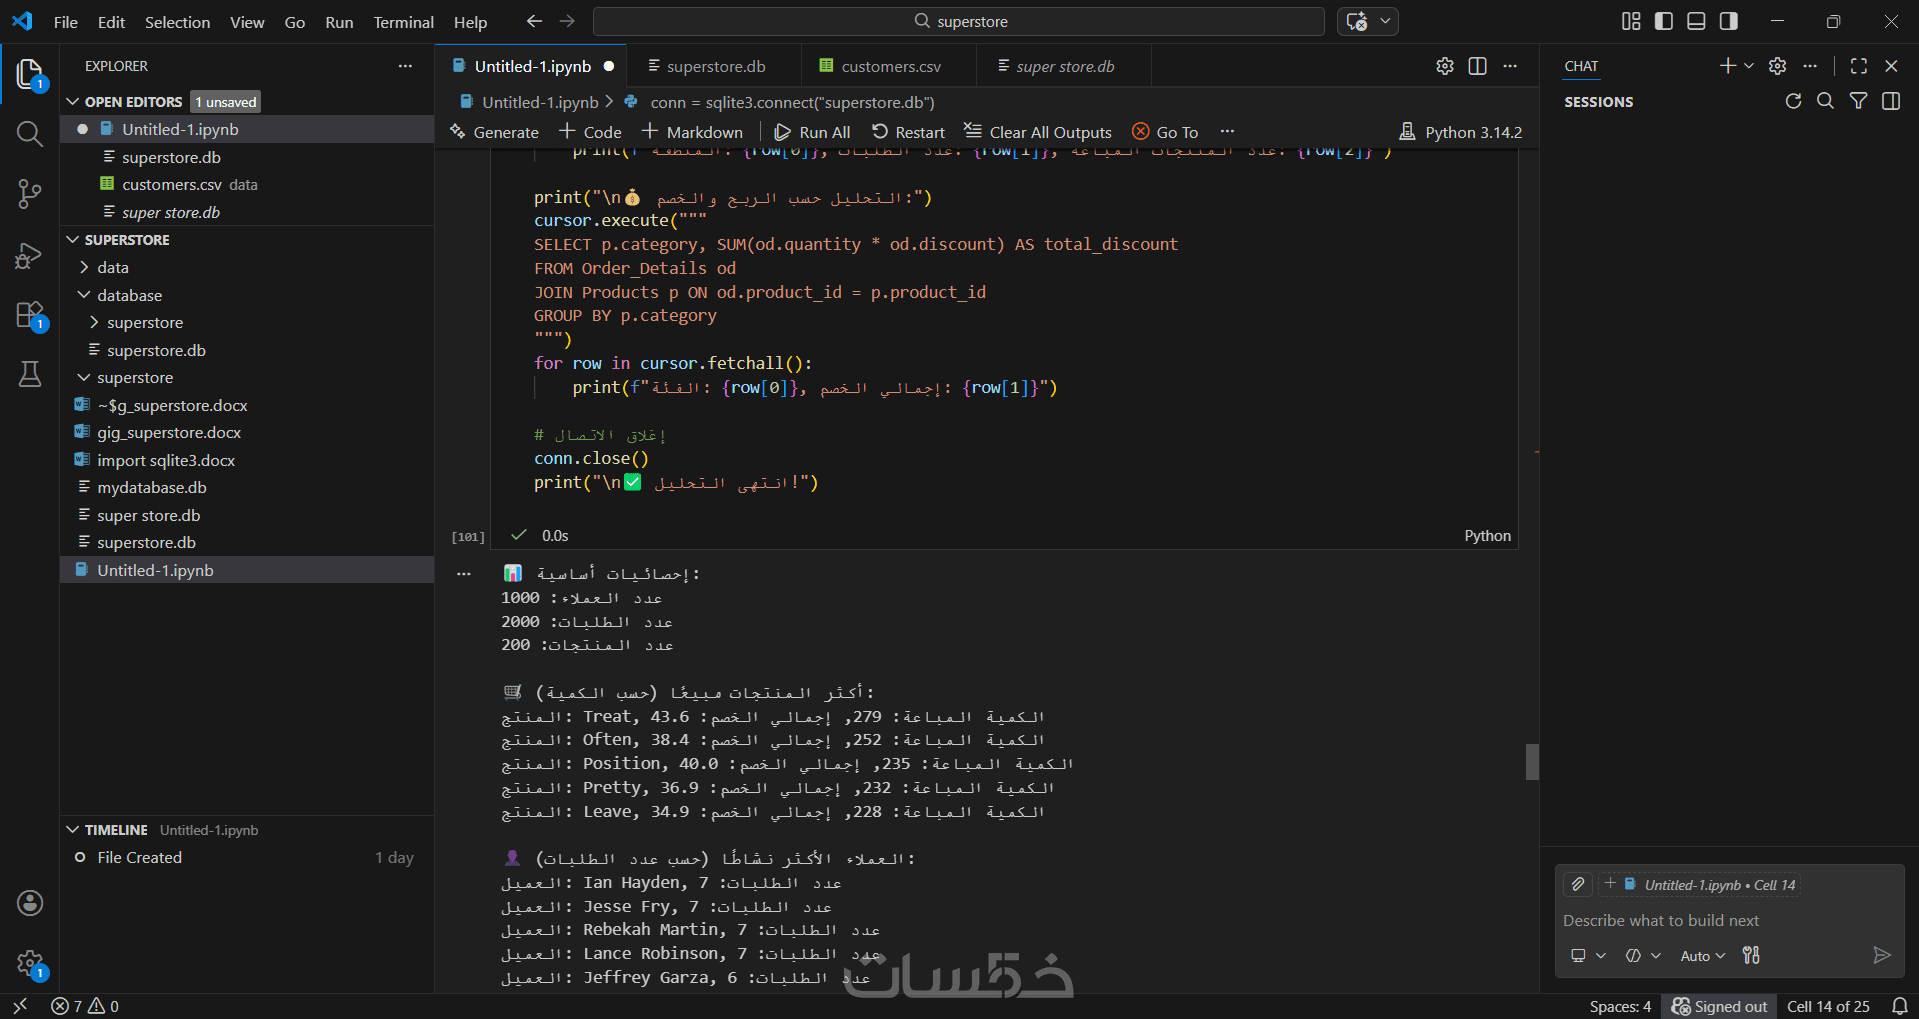Open the Accounts menu icon
The width and height of the screenshot is (1919, 1019).
(30, 903)
